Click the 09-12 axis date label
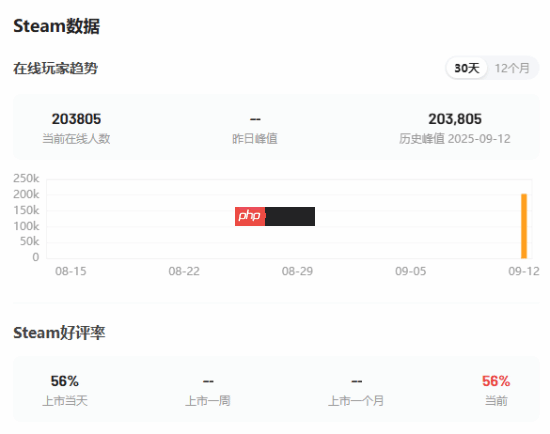 pos(524,271)
